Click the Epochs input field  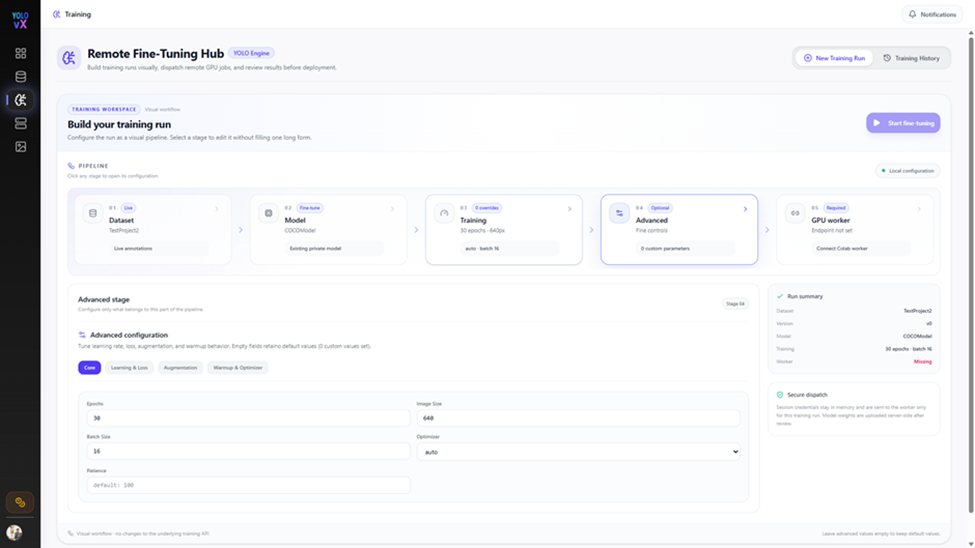(x=248, y=418)
